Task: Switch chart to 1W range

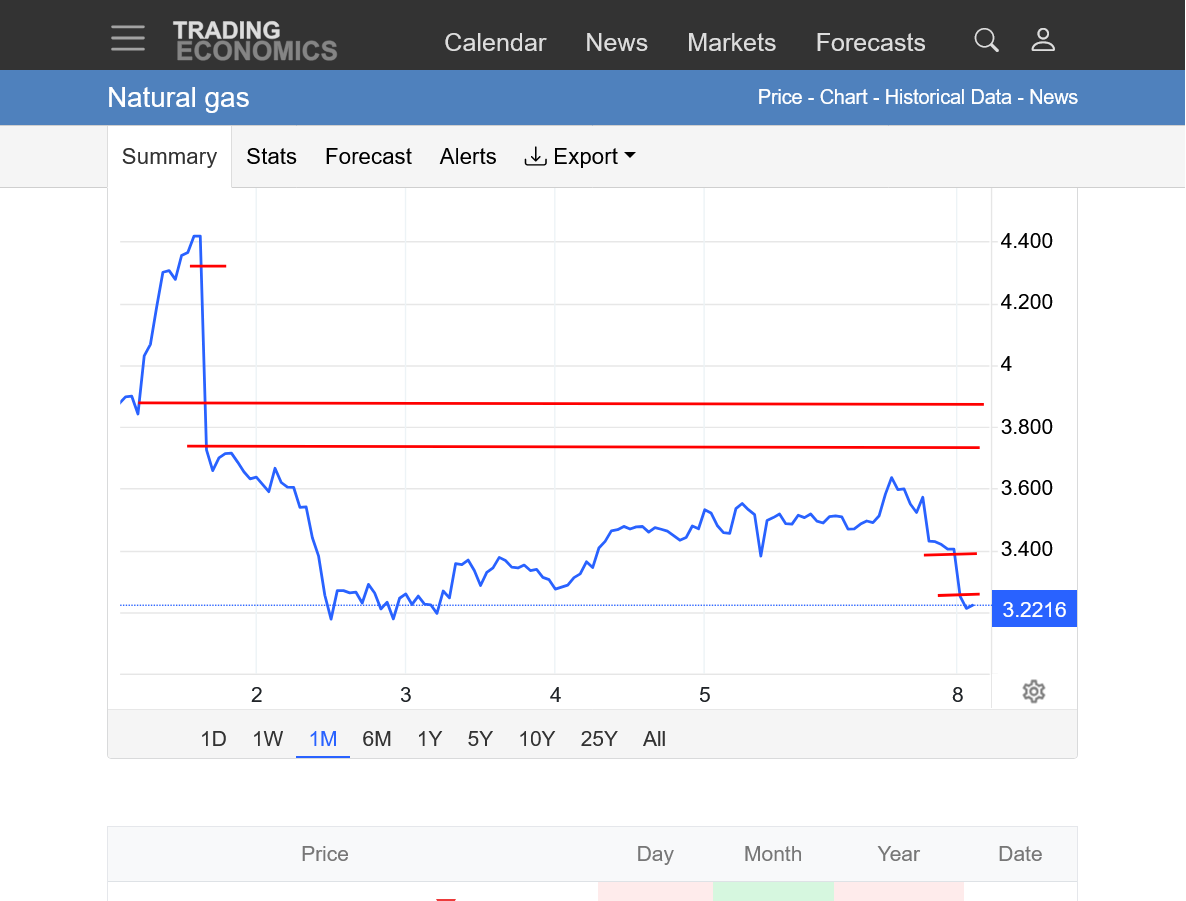Action: tap(268, 739)
